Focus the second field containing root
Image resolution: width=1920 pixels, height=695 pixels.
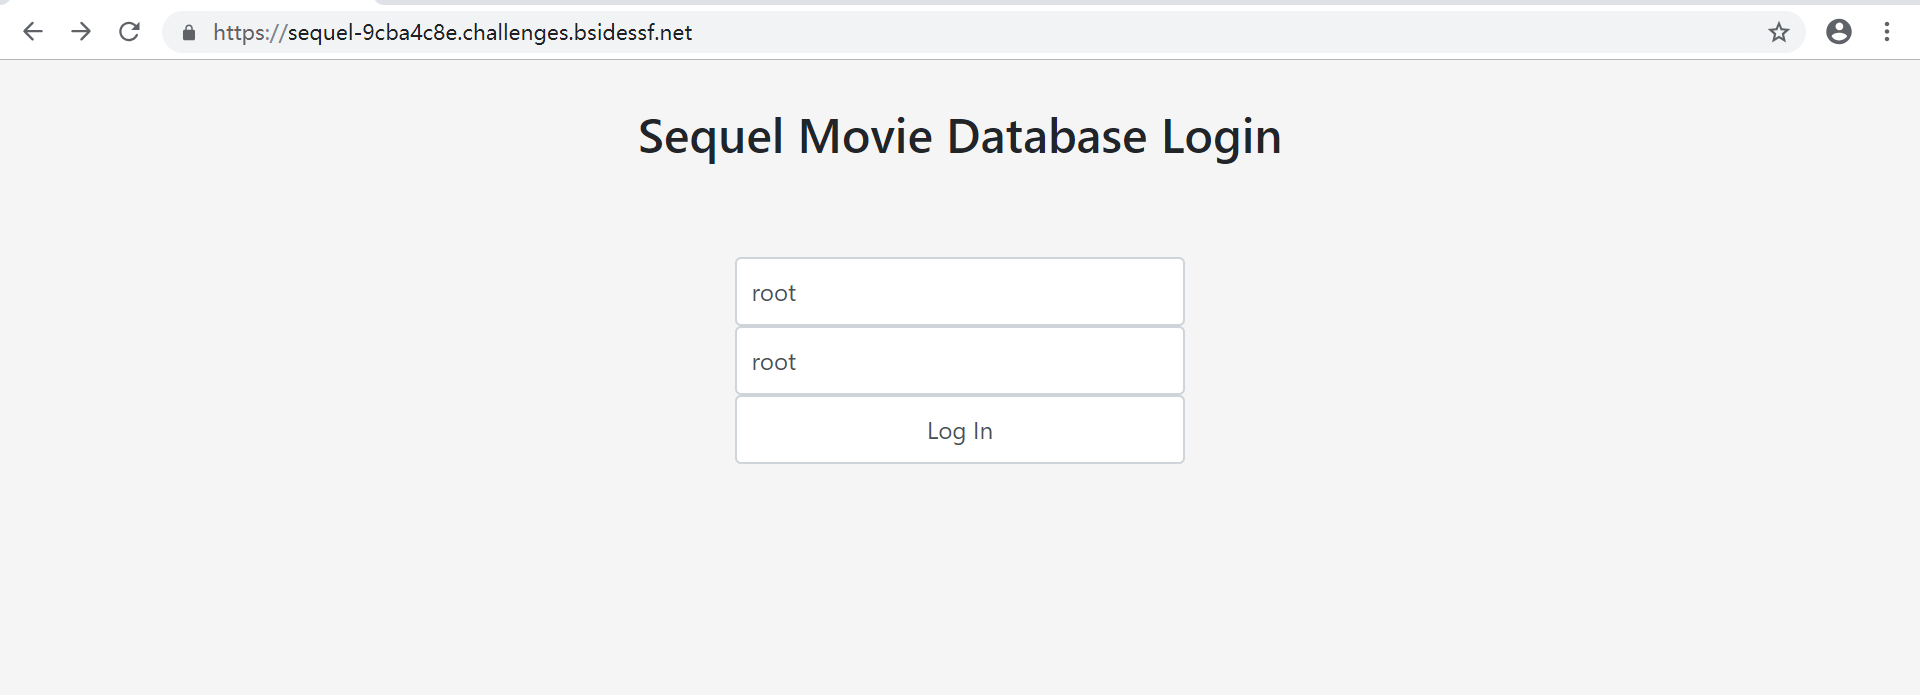960,361
